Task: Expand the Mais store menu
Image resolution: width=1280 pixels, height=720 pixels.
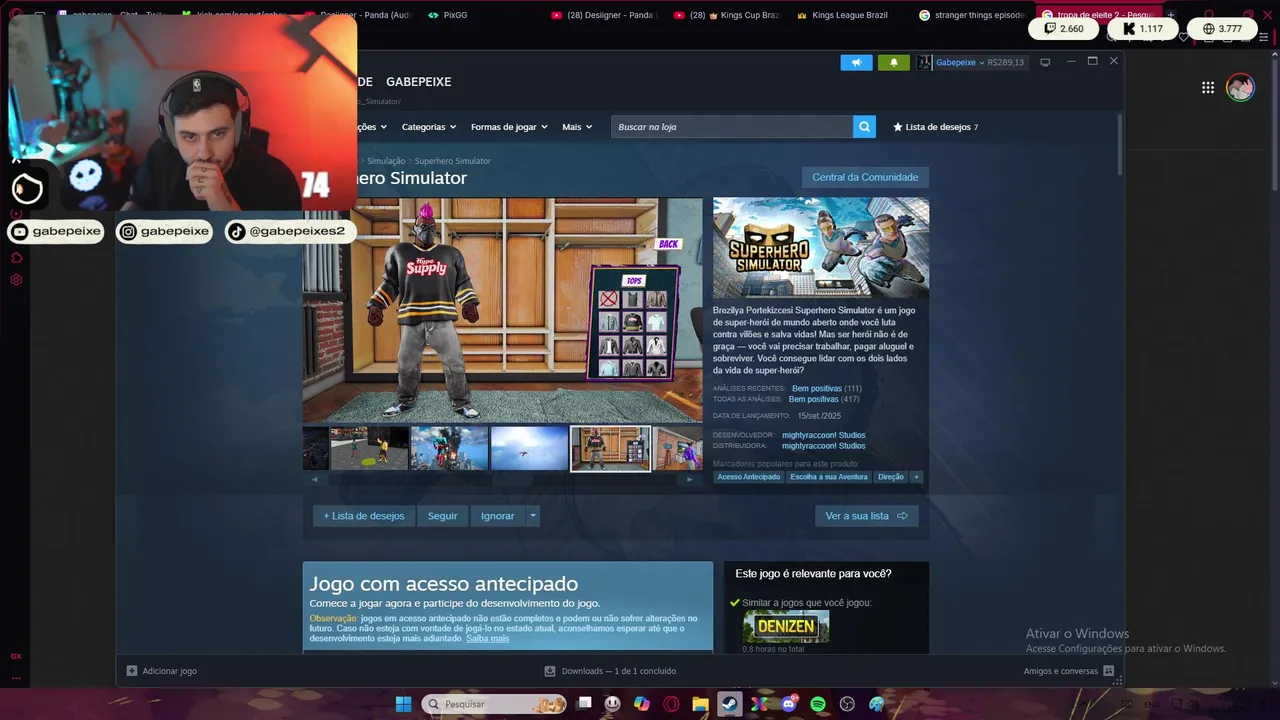Action: coord(577,127)
